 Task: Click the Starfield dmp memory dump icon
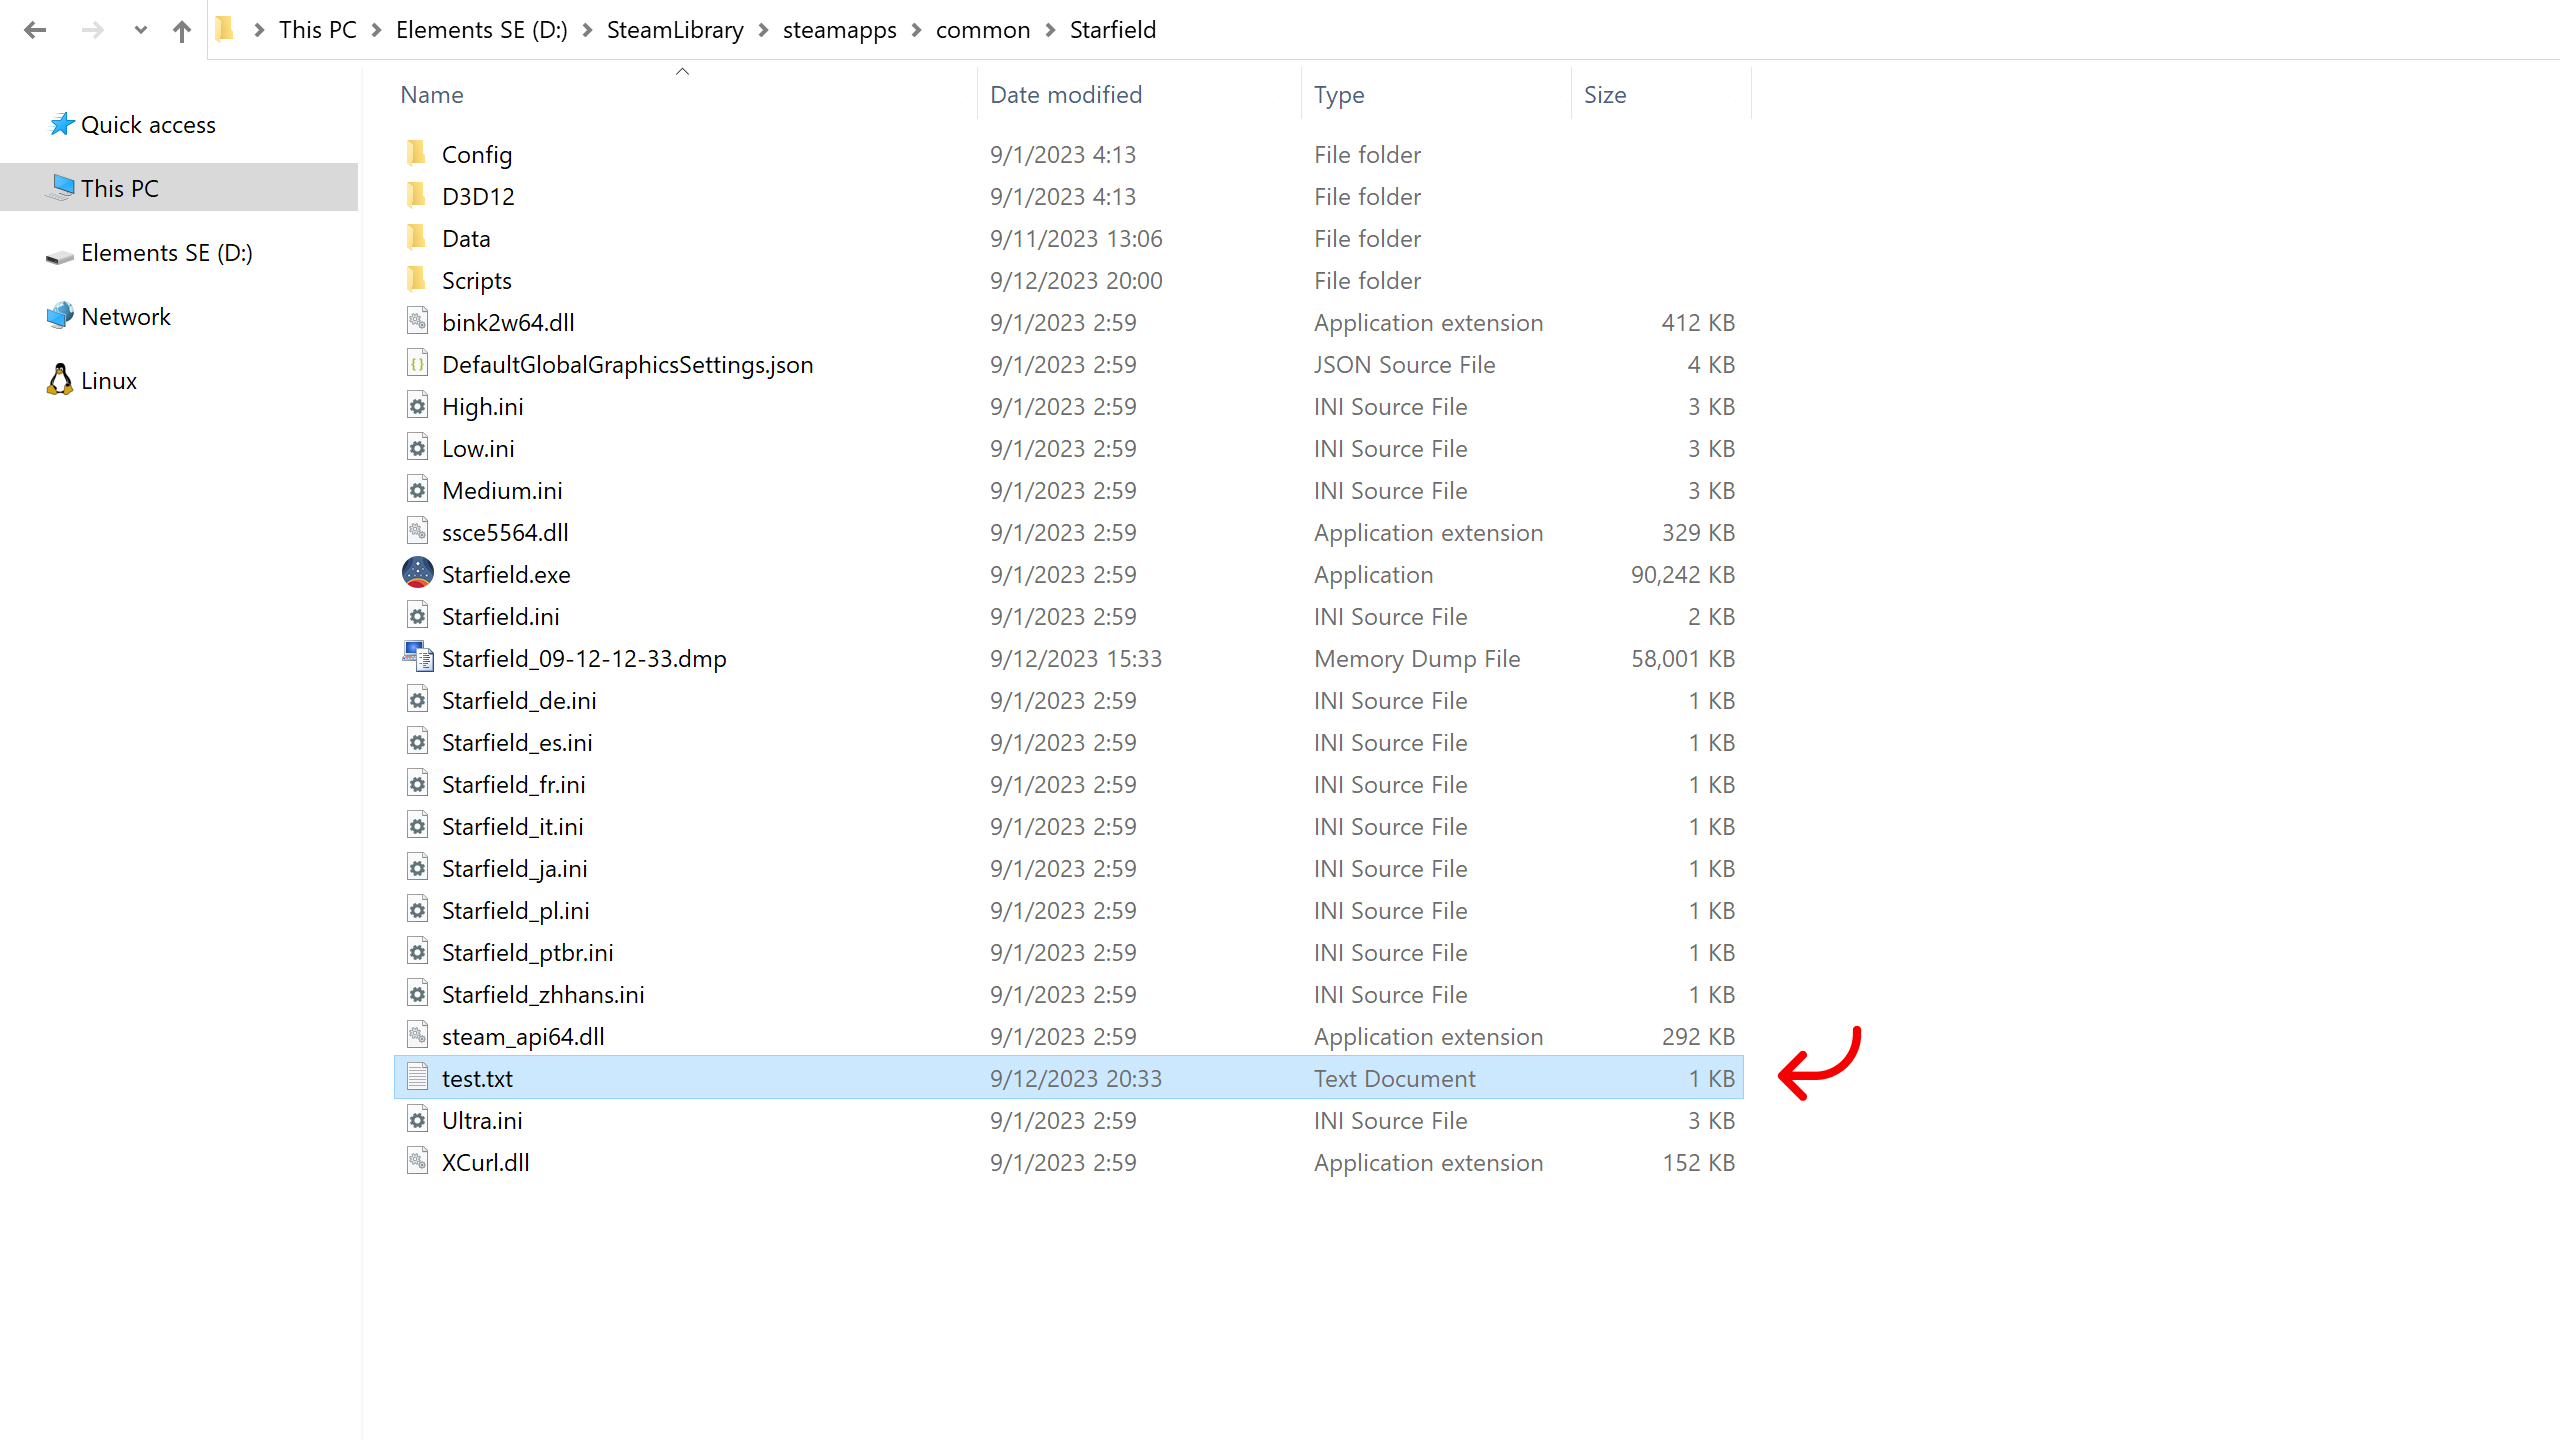(417, 657)
